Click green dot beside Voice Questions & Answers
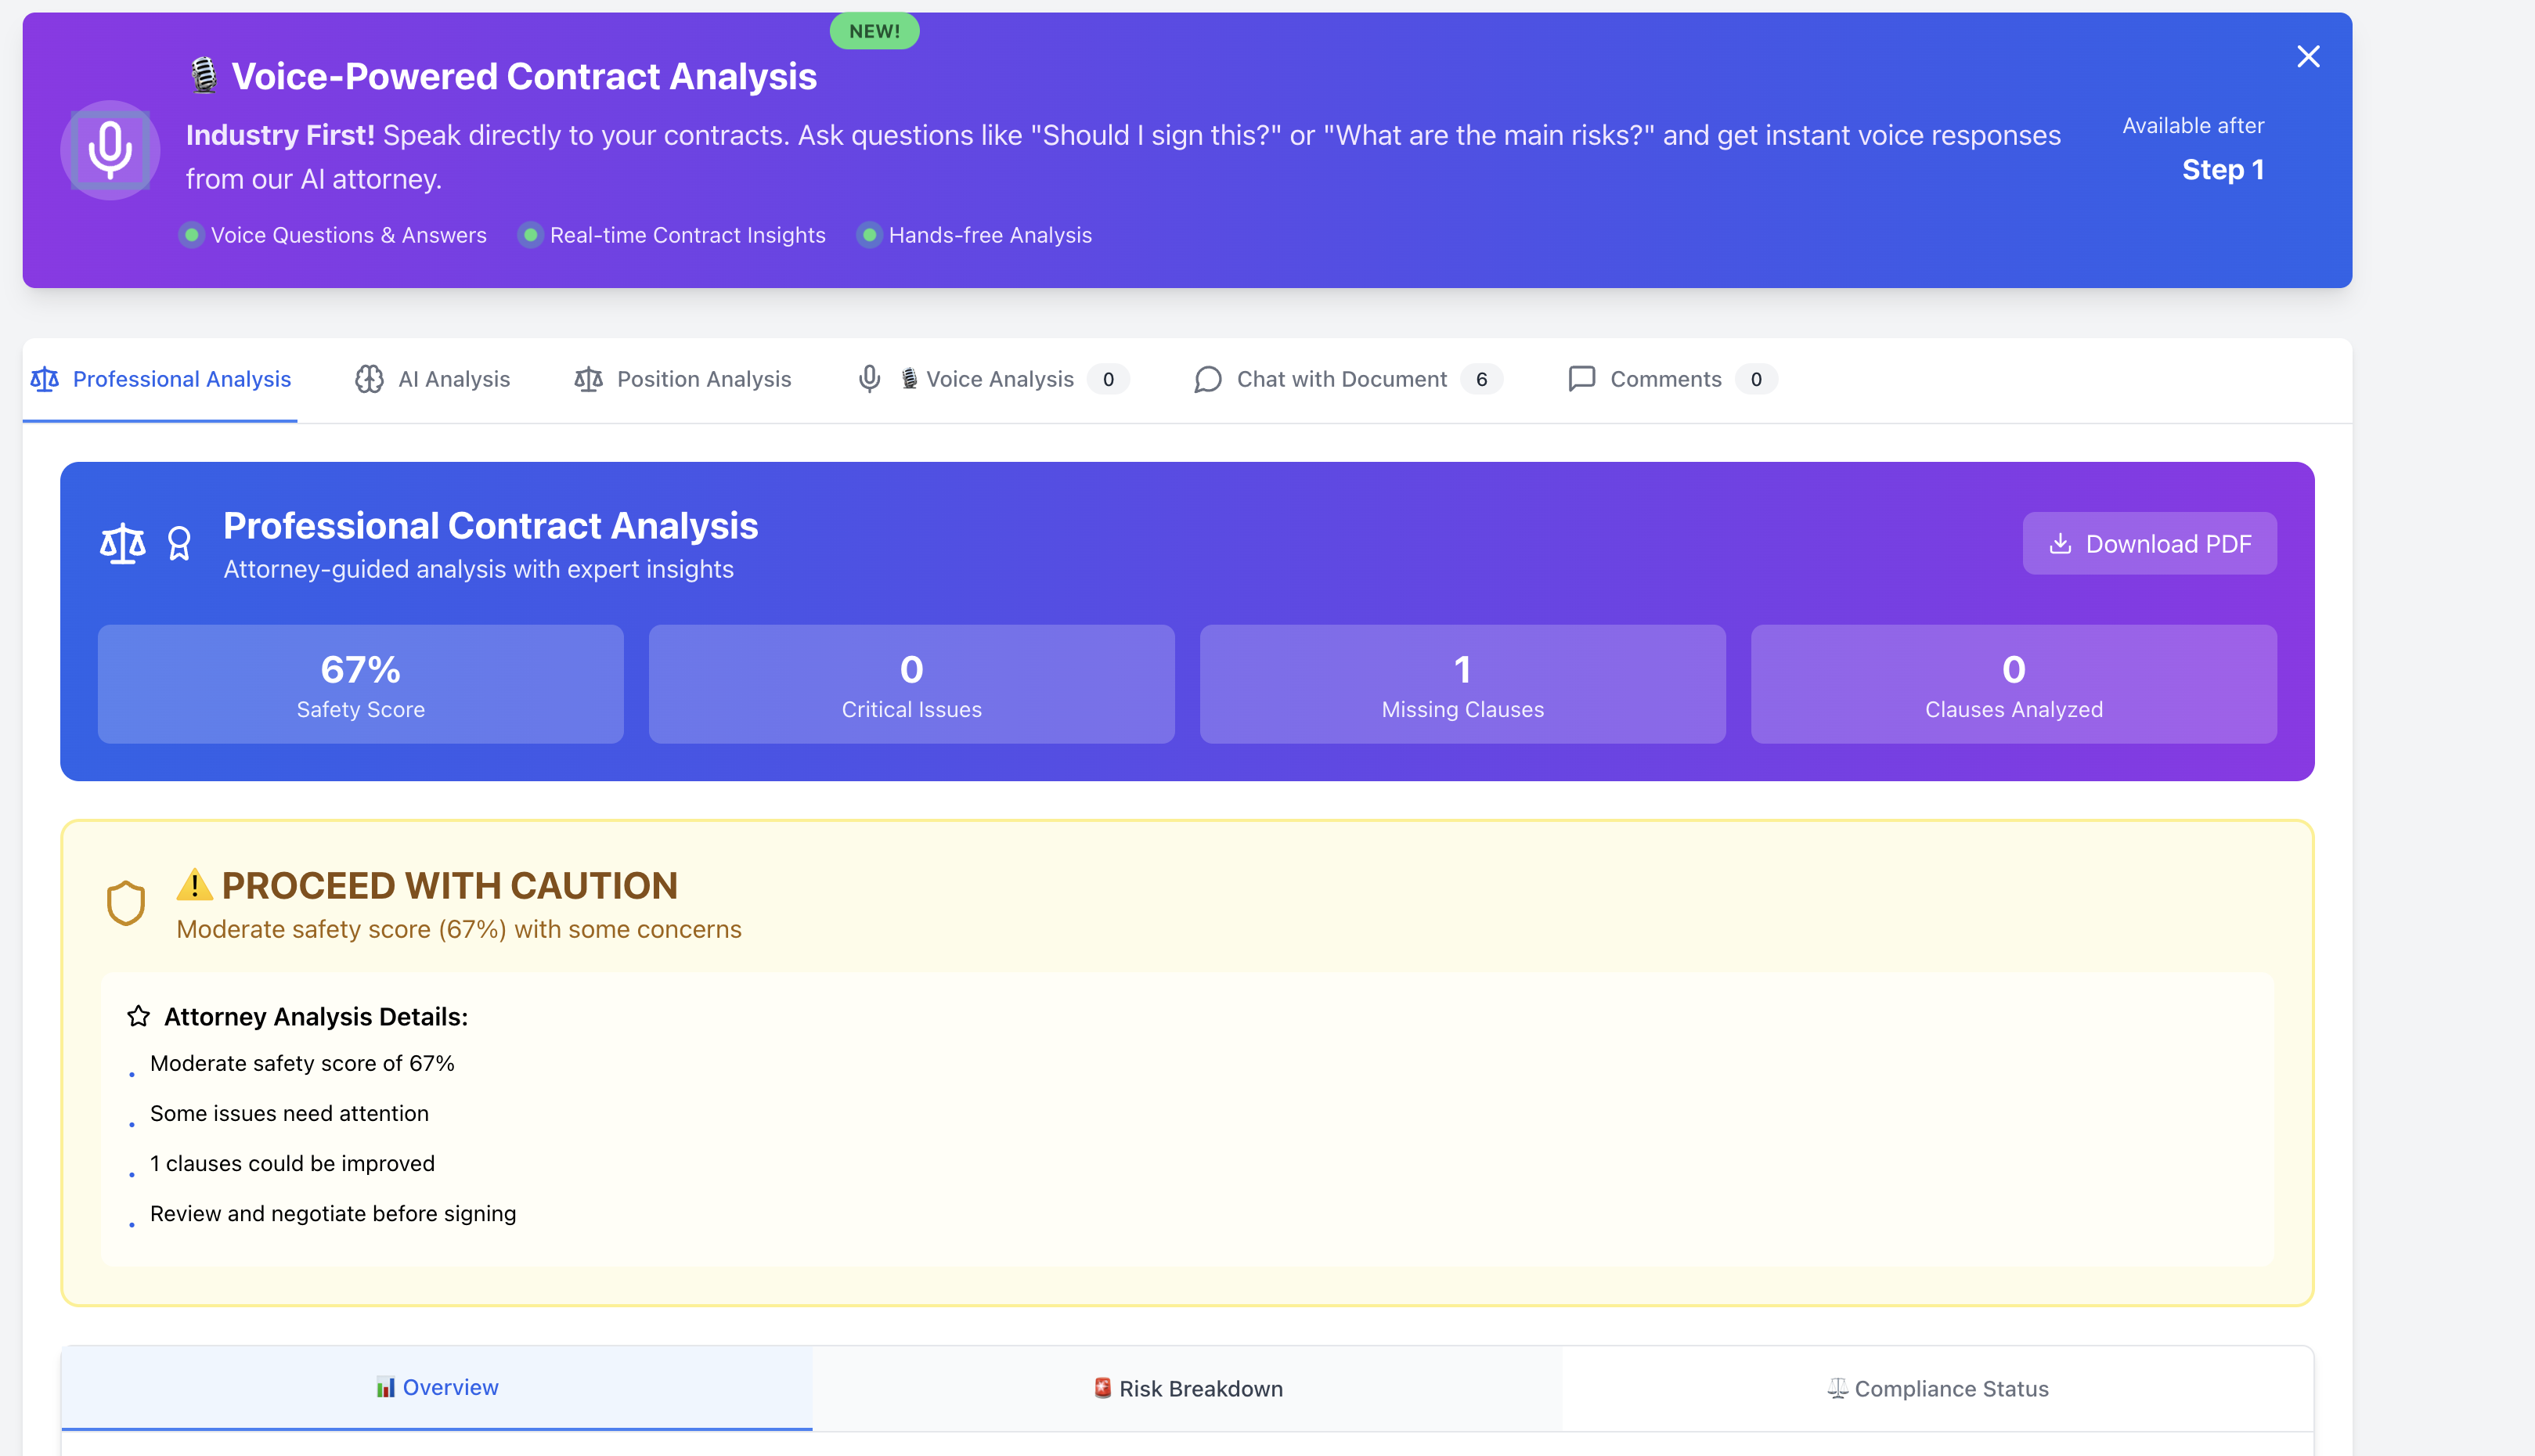The height and width of the screenshot is (1456, 2535). click(191, 235)
